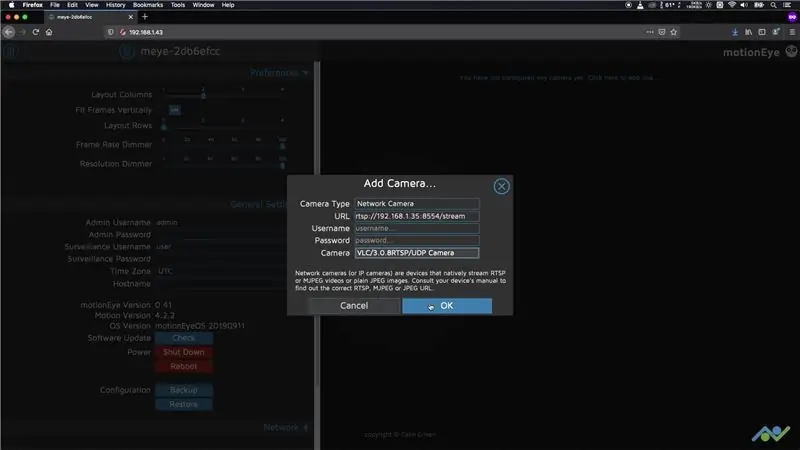Click the Reboot button
This screenshot has height=450, width=800.
pos(184,366)
